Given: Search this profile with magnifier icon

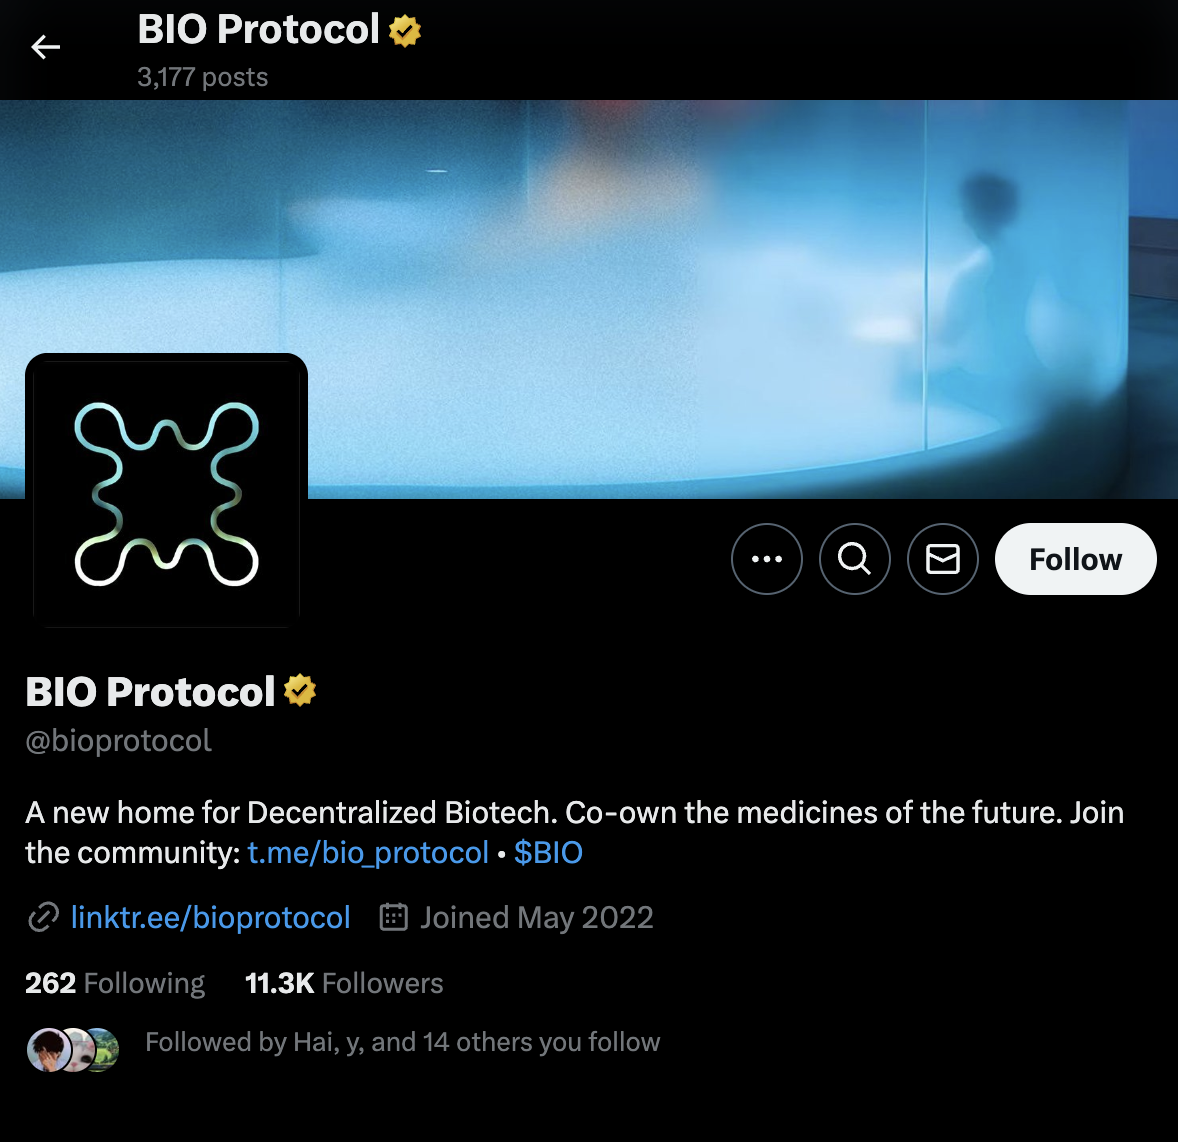Looking at the screenshot, I should 854,559.
